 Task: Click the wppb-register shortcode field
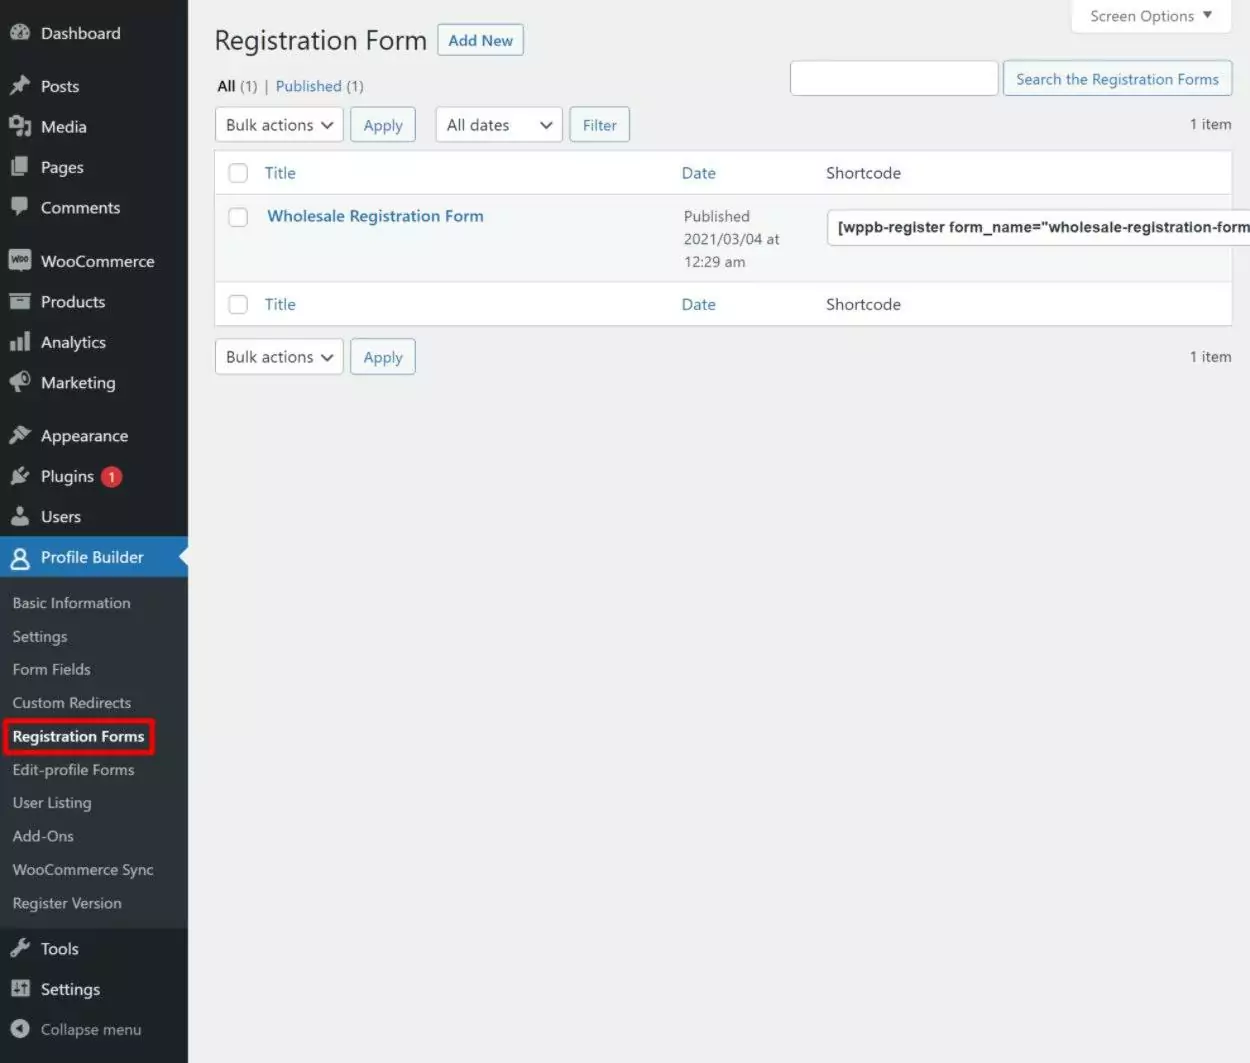coord(1038,227)
